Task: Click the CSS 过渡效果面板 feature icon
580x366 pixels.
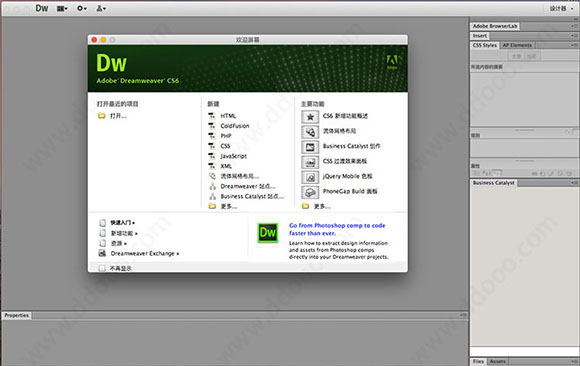Action: coord(310,162)
